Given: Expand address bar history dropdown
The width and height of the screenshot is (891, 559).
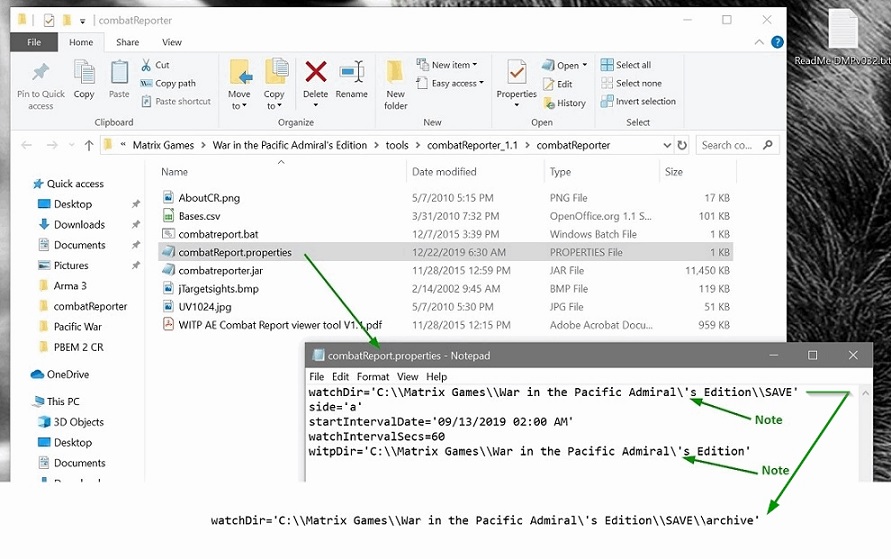Looking at the screenshot, I should [667, 145].
